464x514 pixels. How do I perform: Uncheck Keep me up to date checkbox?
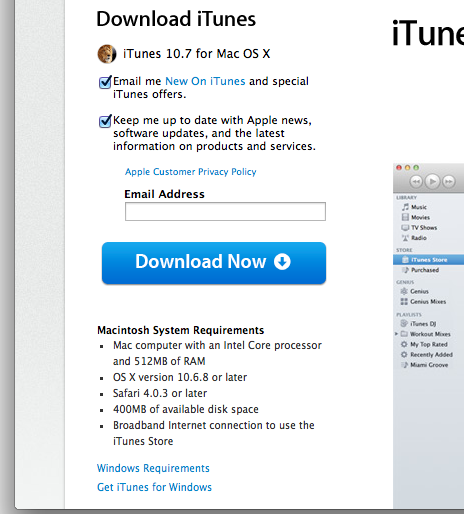105,121
